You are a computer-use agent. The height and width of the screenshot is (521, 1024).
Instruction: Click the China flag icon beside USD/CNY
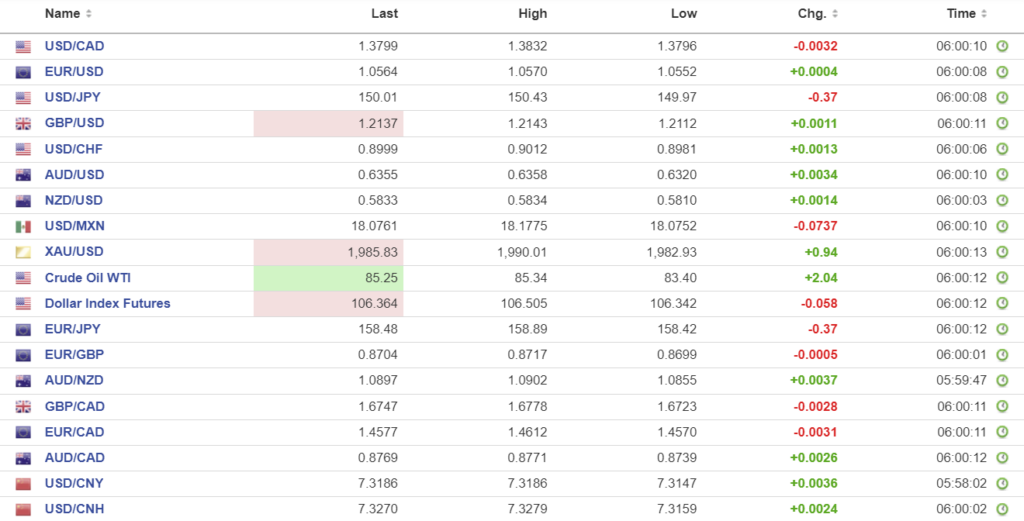pyautogui.click(x=23, y=484)
